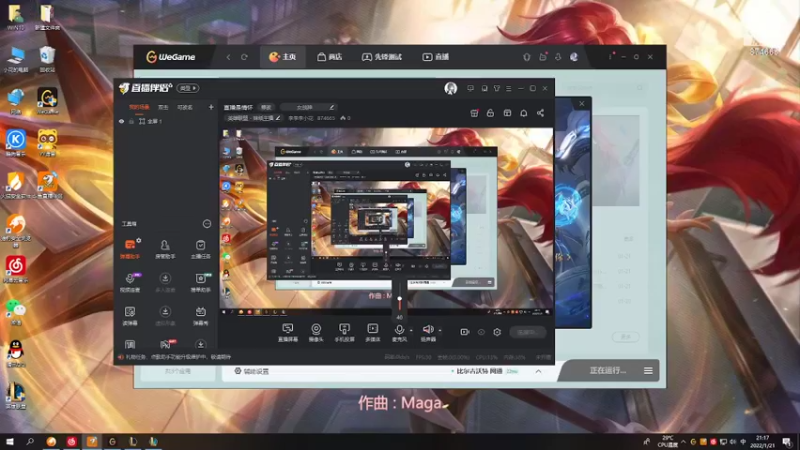Screen dimensions: 800x450
Task: Click the layout icon above preview
Action: coord(507,113)
